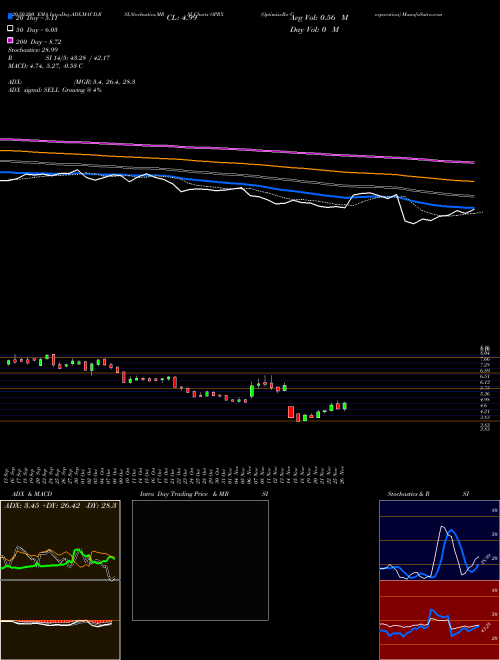
Task: Click the 'Stochastics & RSI' panel title
Action: click(428, 494)
